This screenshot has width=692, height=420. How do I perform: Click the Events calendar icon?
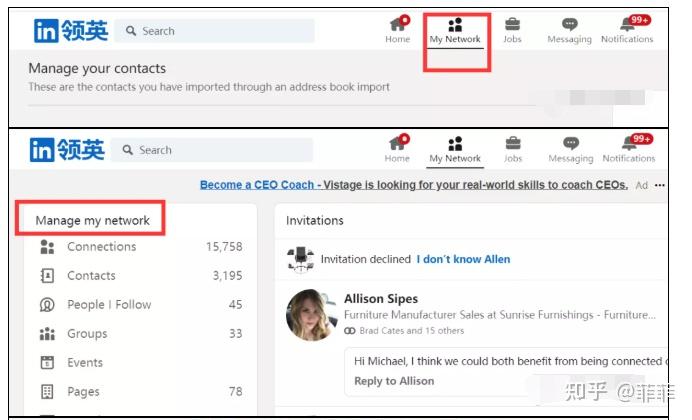pos(47,363)
